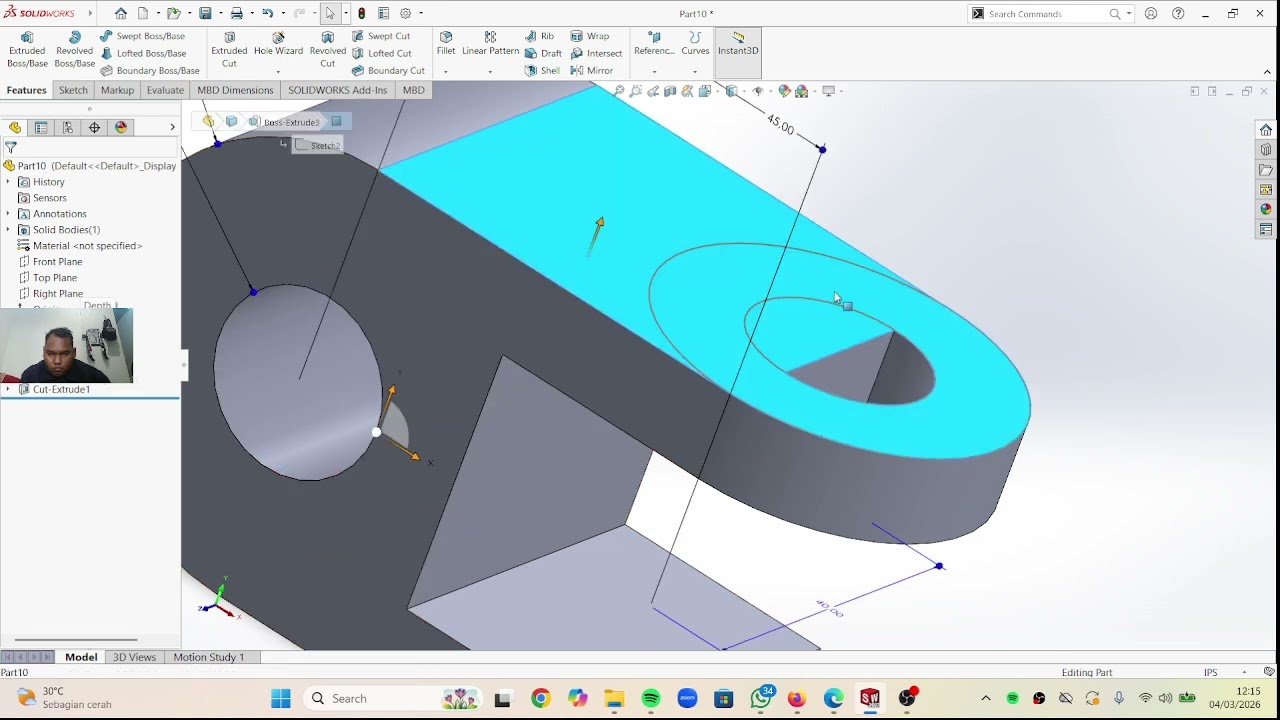1280x720 pixels.
Task: Pick the Wrap feature
Action: (x=590, y=36)
